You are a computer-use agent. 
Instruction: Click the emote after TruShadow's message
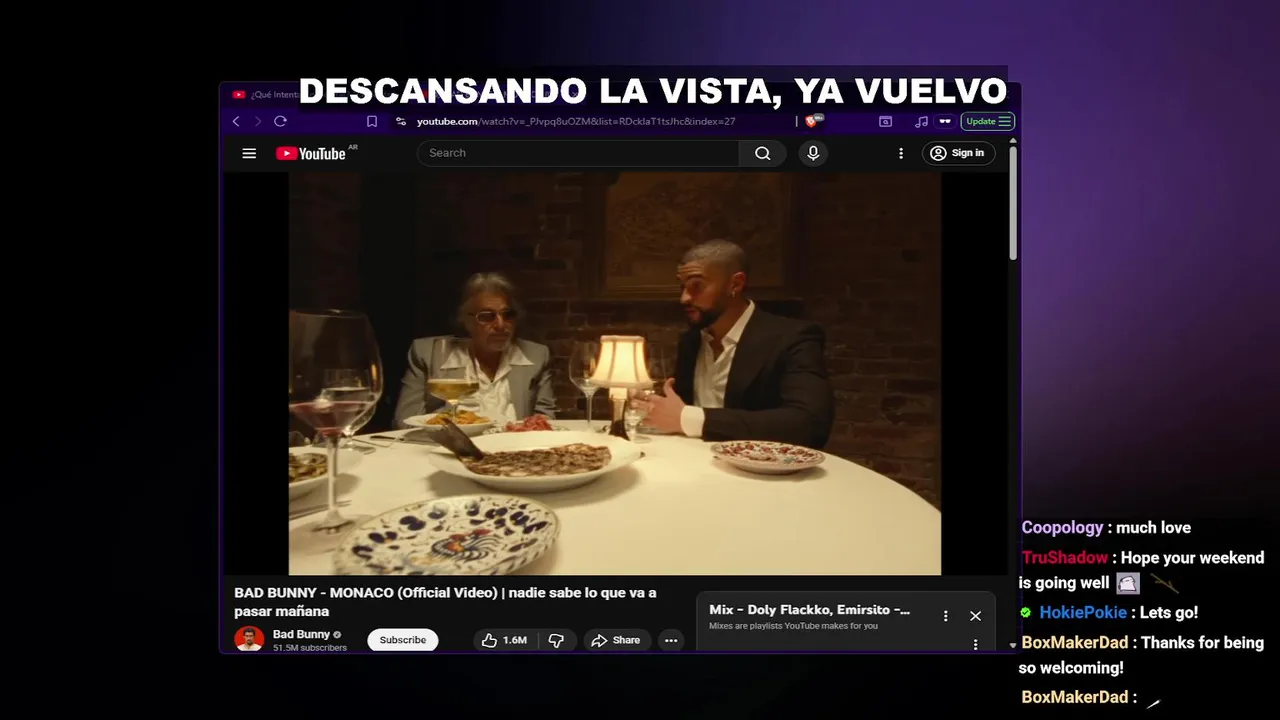click(1128, 583)
